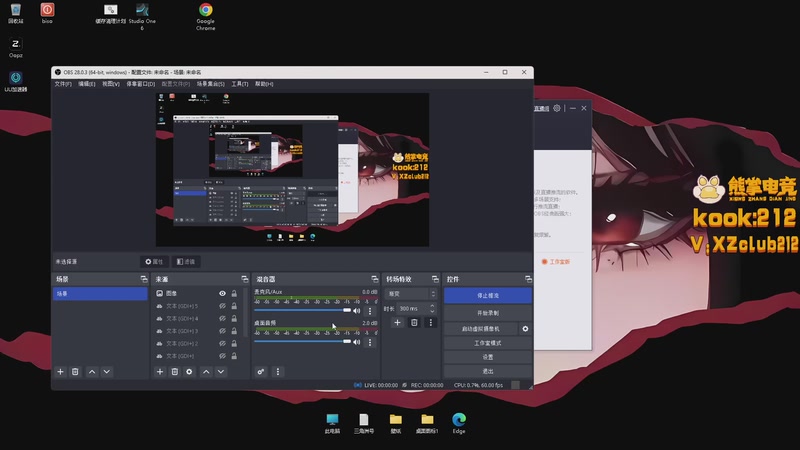Undock the Sources panel
Screen dimensions: 800x450
pyautogui.click(x=244, y=279)
